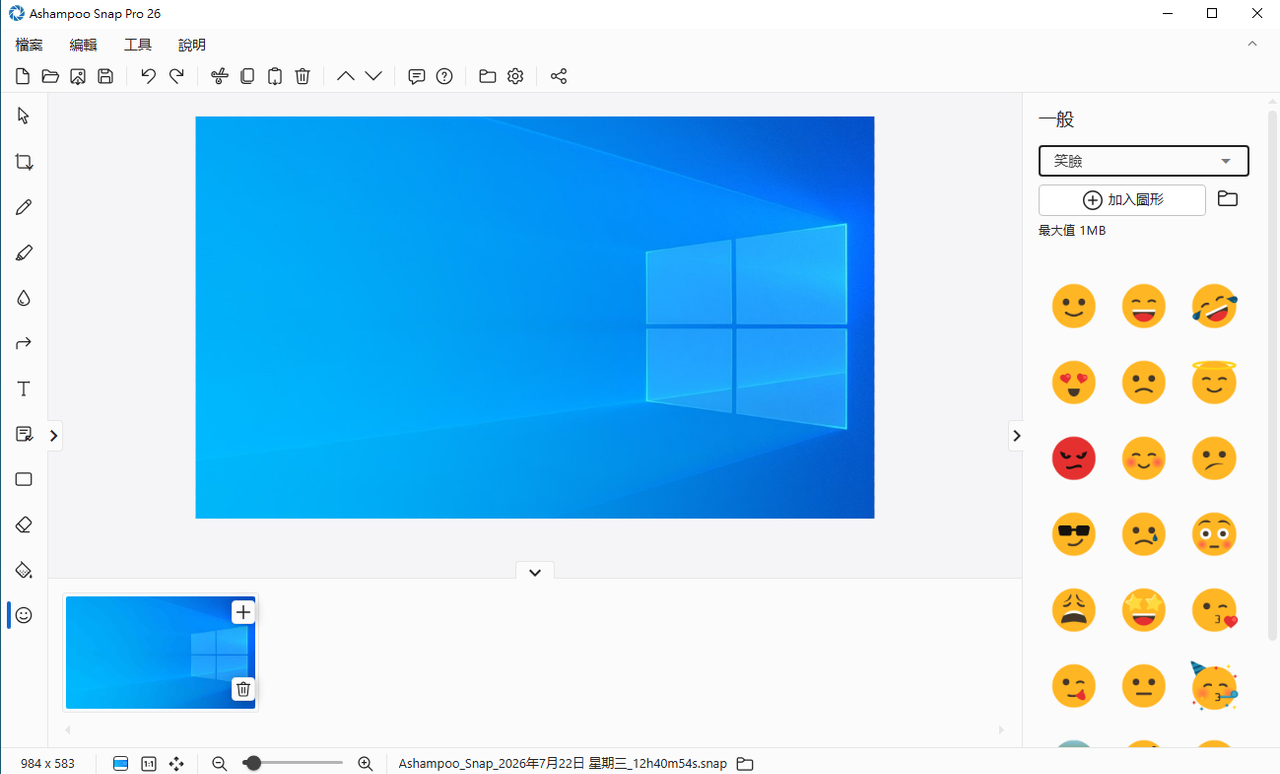The image size is (1280, 774).
Task: Zoom out with the minus magnifier
Action: point(220,763)
